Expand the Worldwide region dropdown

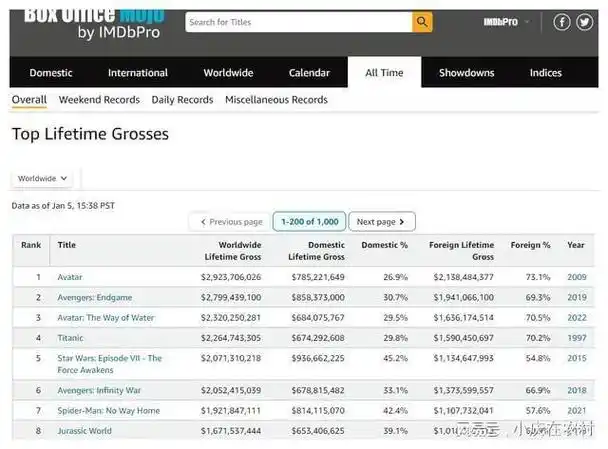[x=43, y=178]
